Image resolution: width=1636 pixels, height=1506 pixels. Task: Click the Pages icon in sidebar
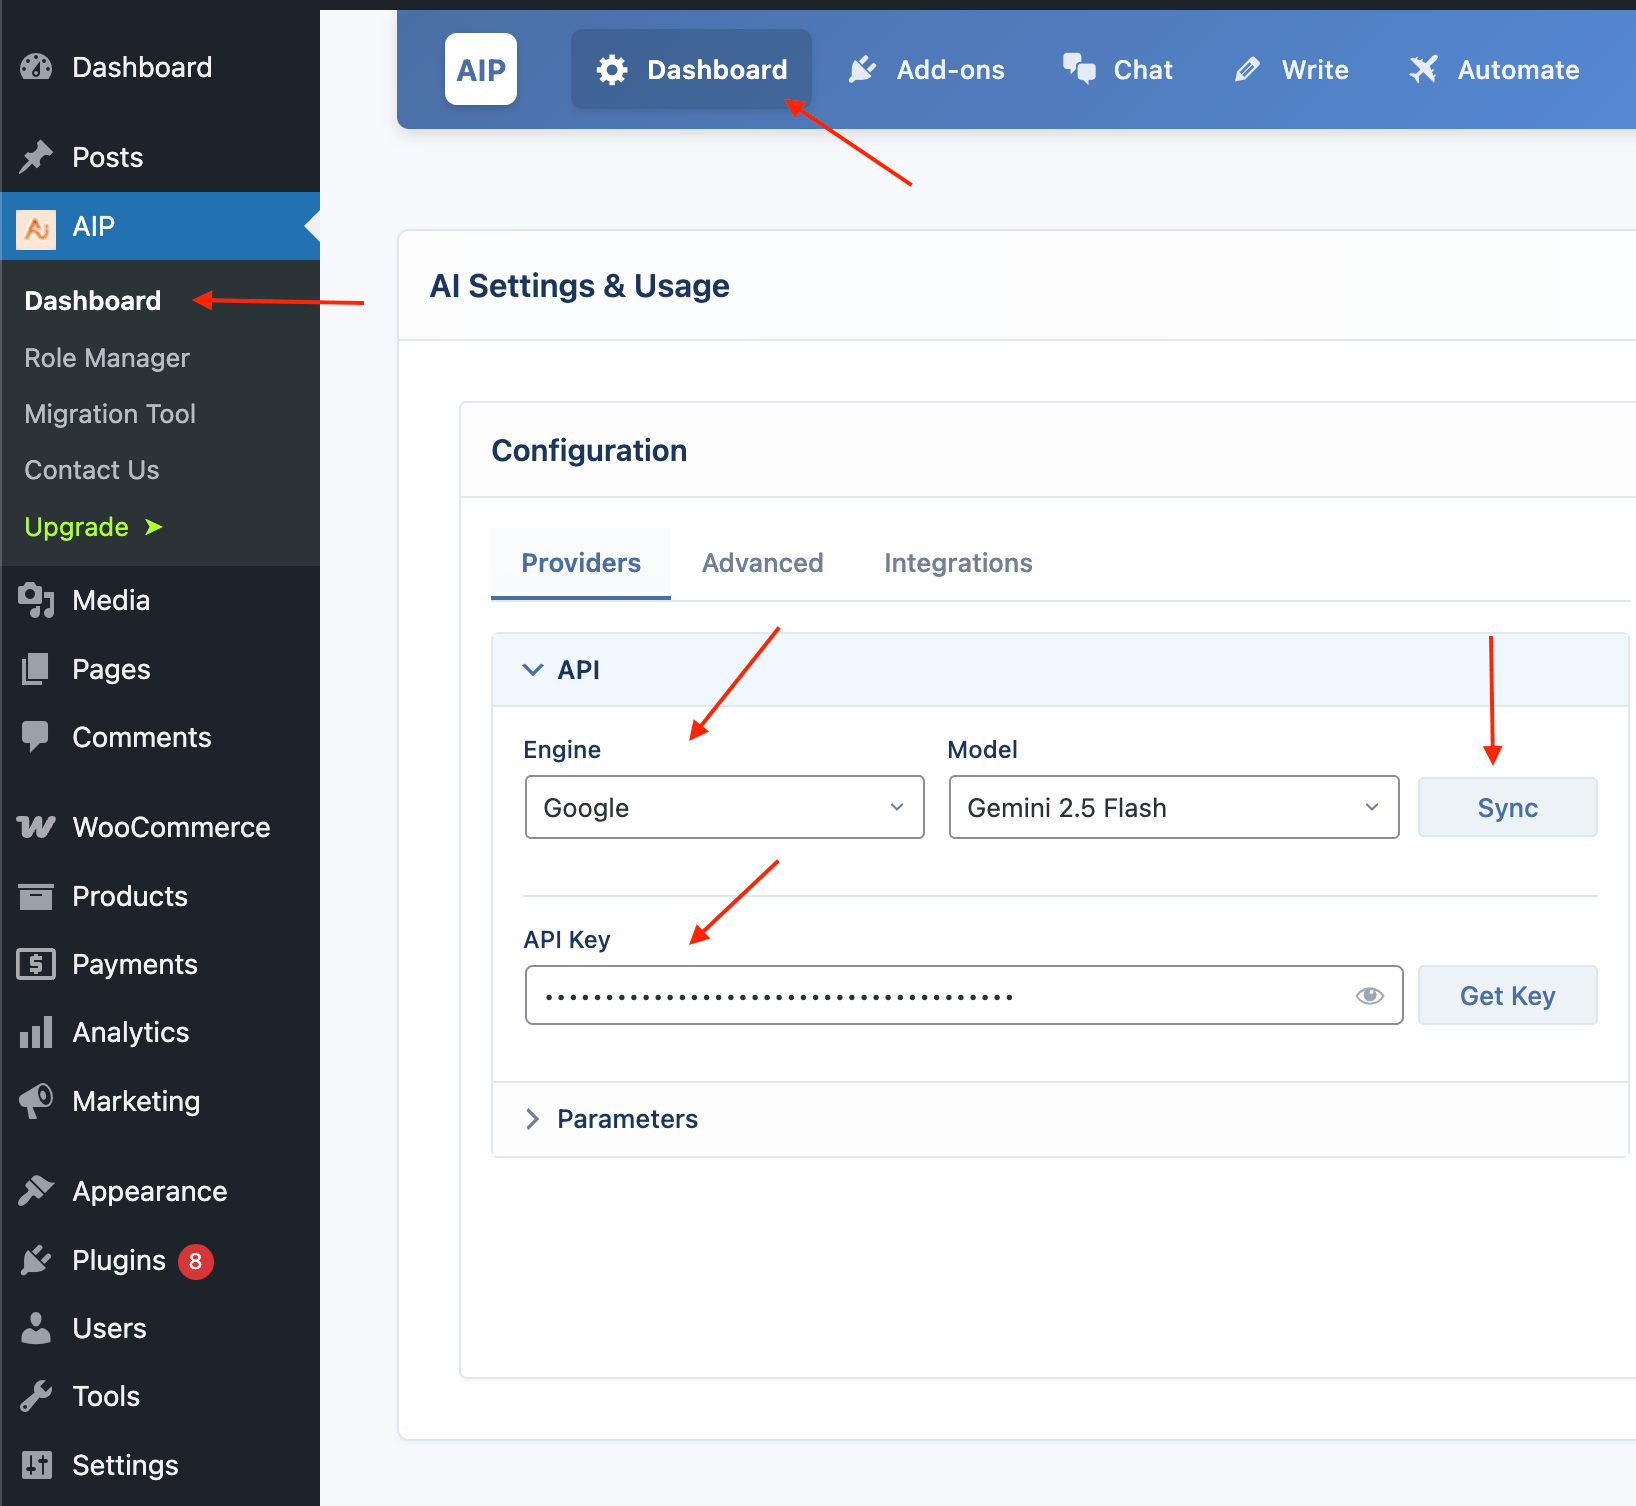pyautogui.click(x=36, y=669)
